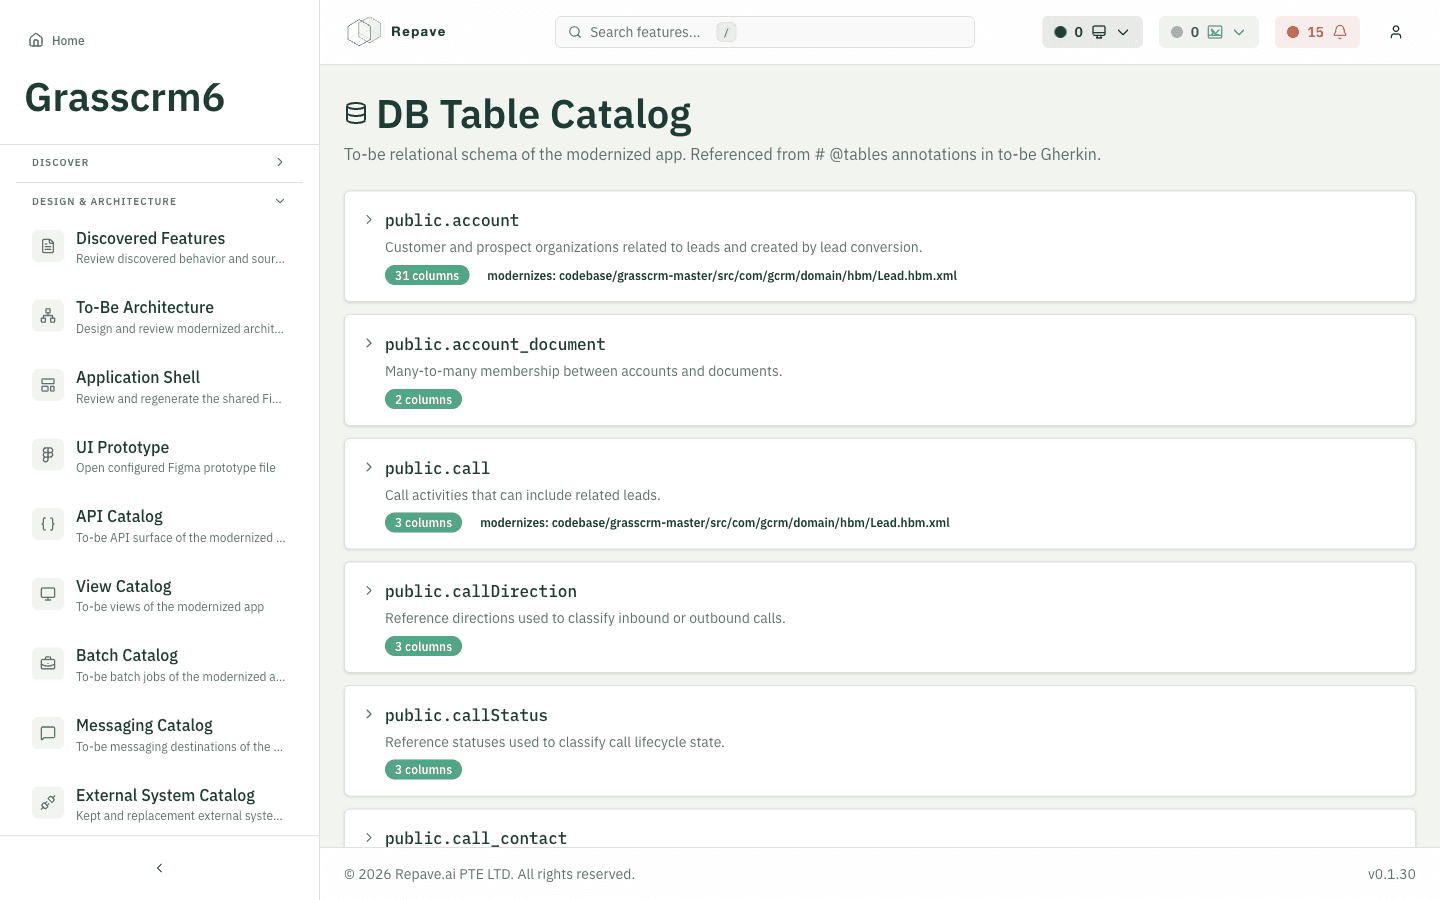This screenshot has height=900, width=1440.
Task: Click the Grasscrm6 project title
Action: click(125, 98)
